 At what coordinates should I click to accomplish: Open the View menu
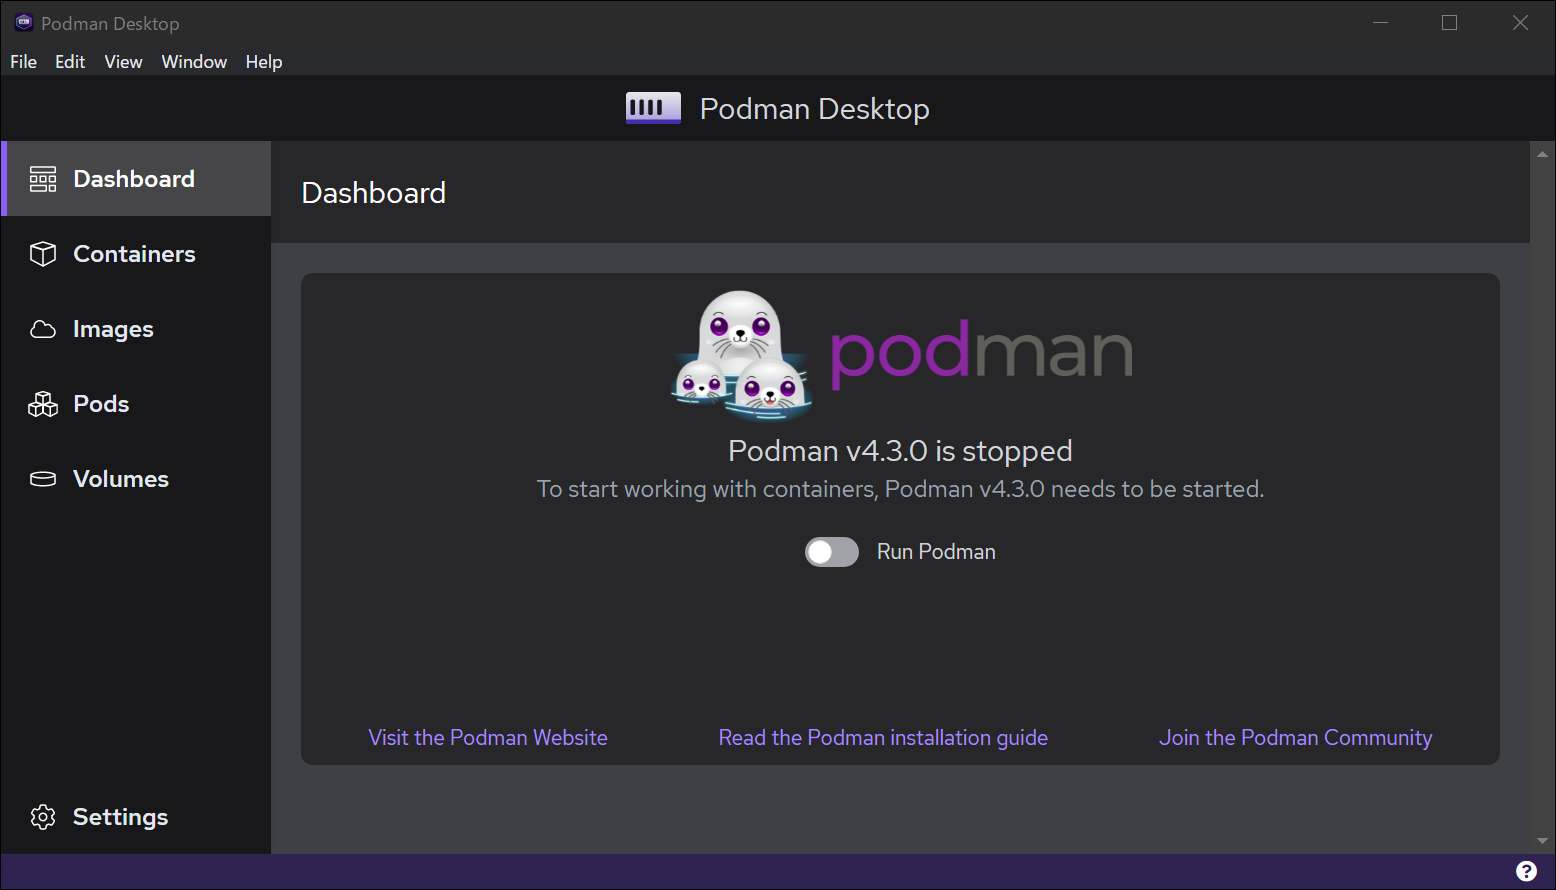(123, 62)
